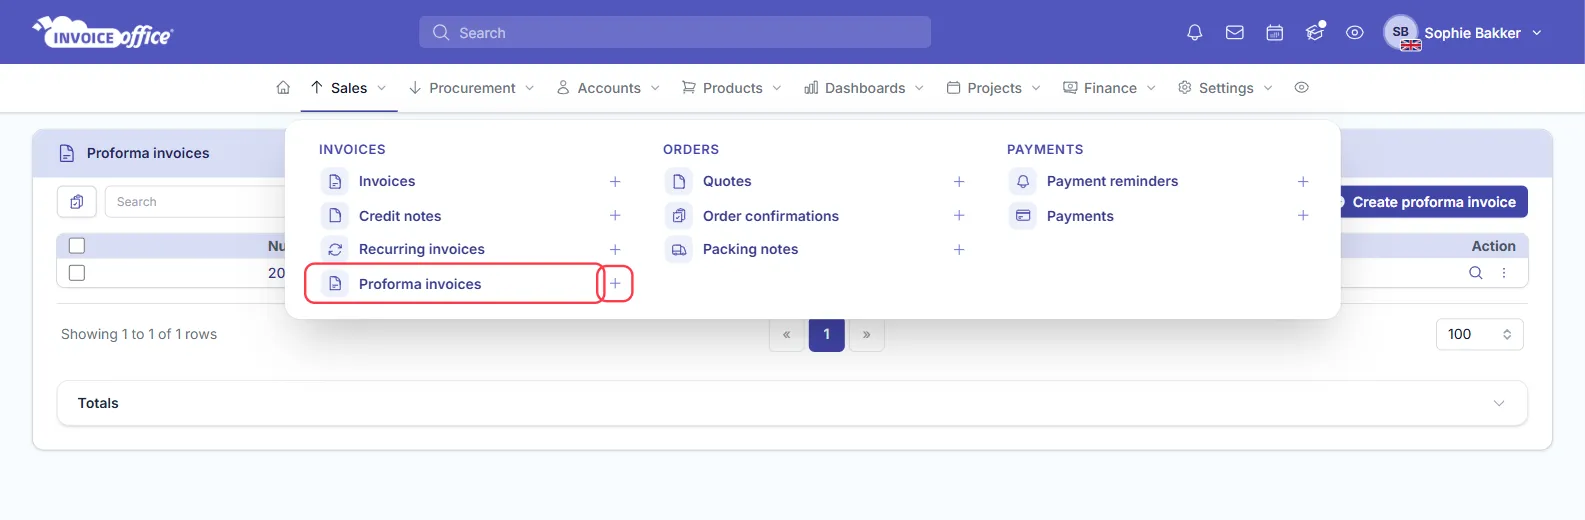The width and height of the screenshot is (1585, 520).
Task: Click the Proforma invoices panel title icon
Action: pyautogui.click(x=67, y=153)
